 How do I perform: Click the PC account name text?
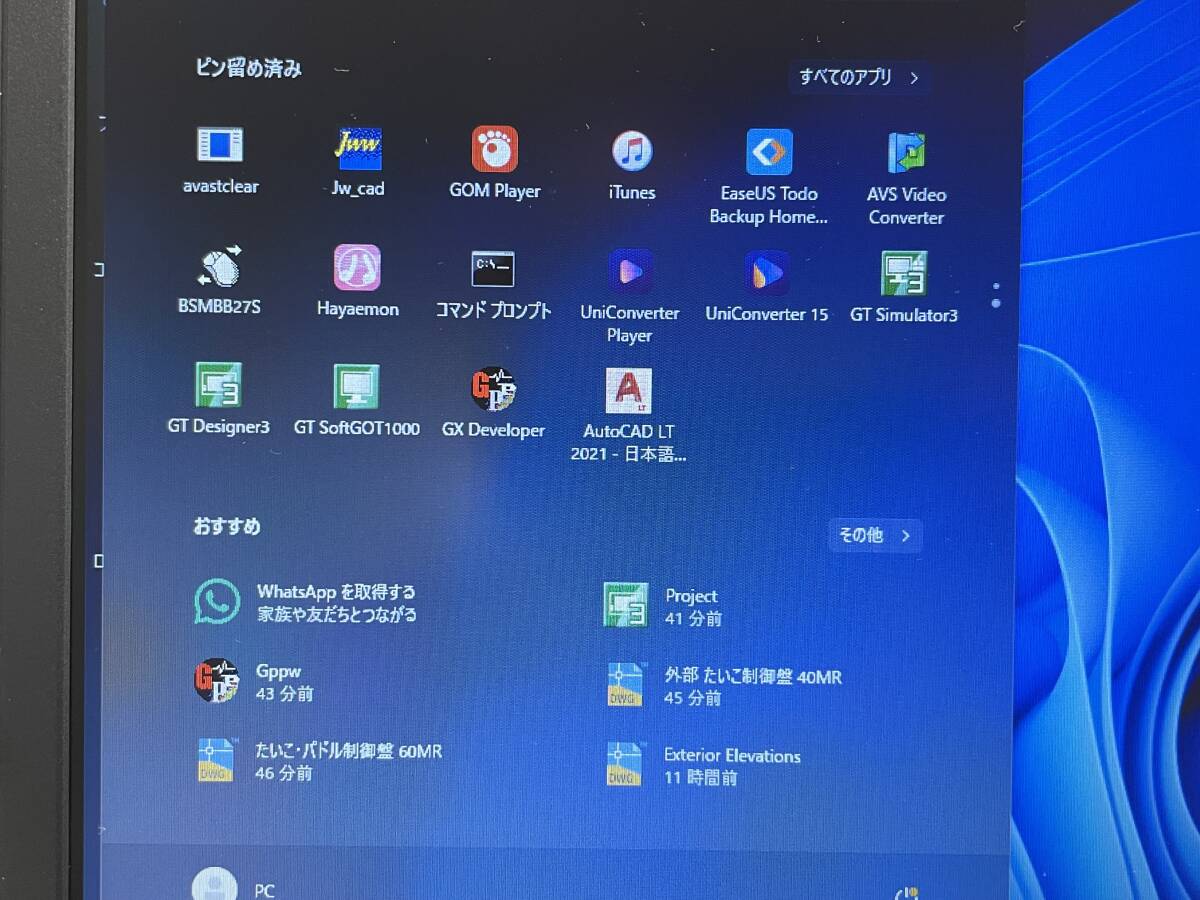tap(265, 891)
